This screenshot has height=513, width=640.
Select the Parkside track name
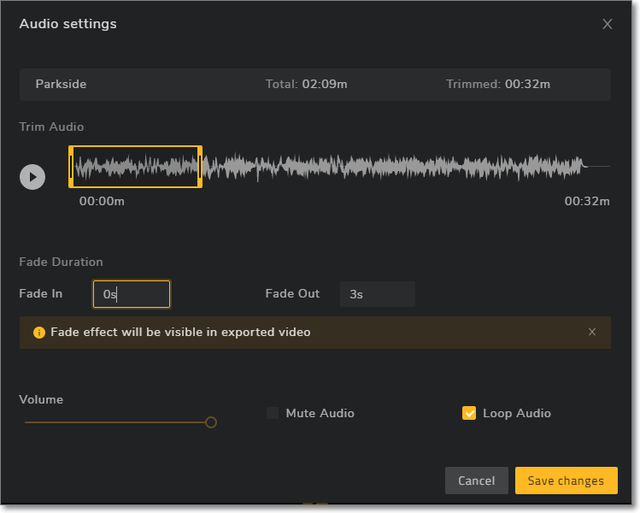click(x=61, y=84)
